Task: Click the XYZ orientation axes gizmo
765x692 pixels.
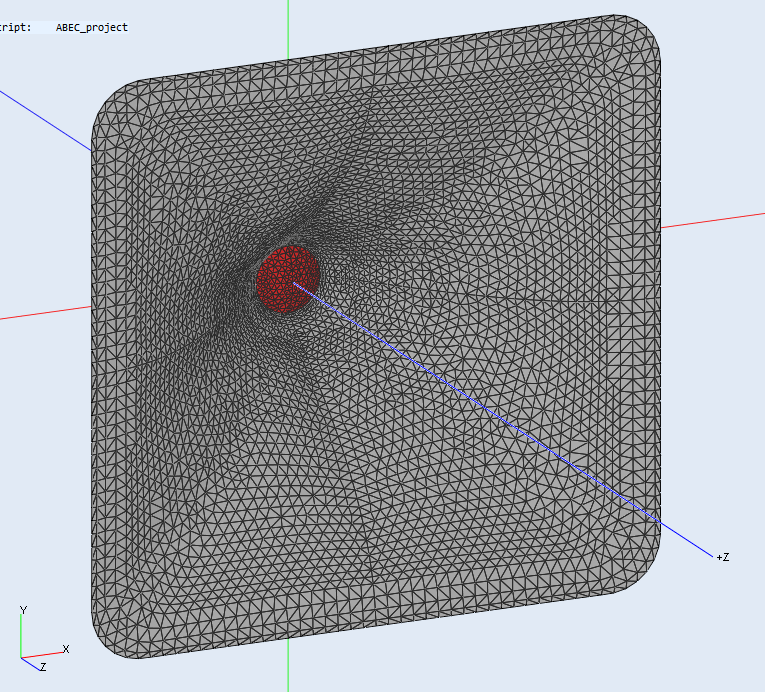Action: pyautogui.click(x=44, y=639)
